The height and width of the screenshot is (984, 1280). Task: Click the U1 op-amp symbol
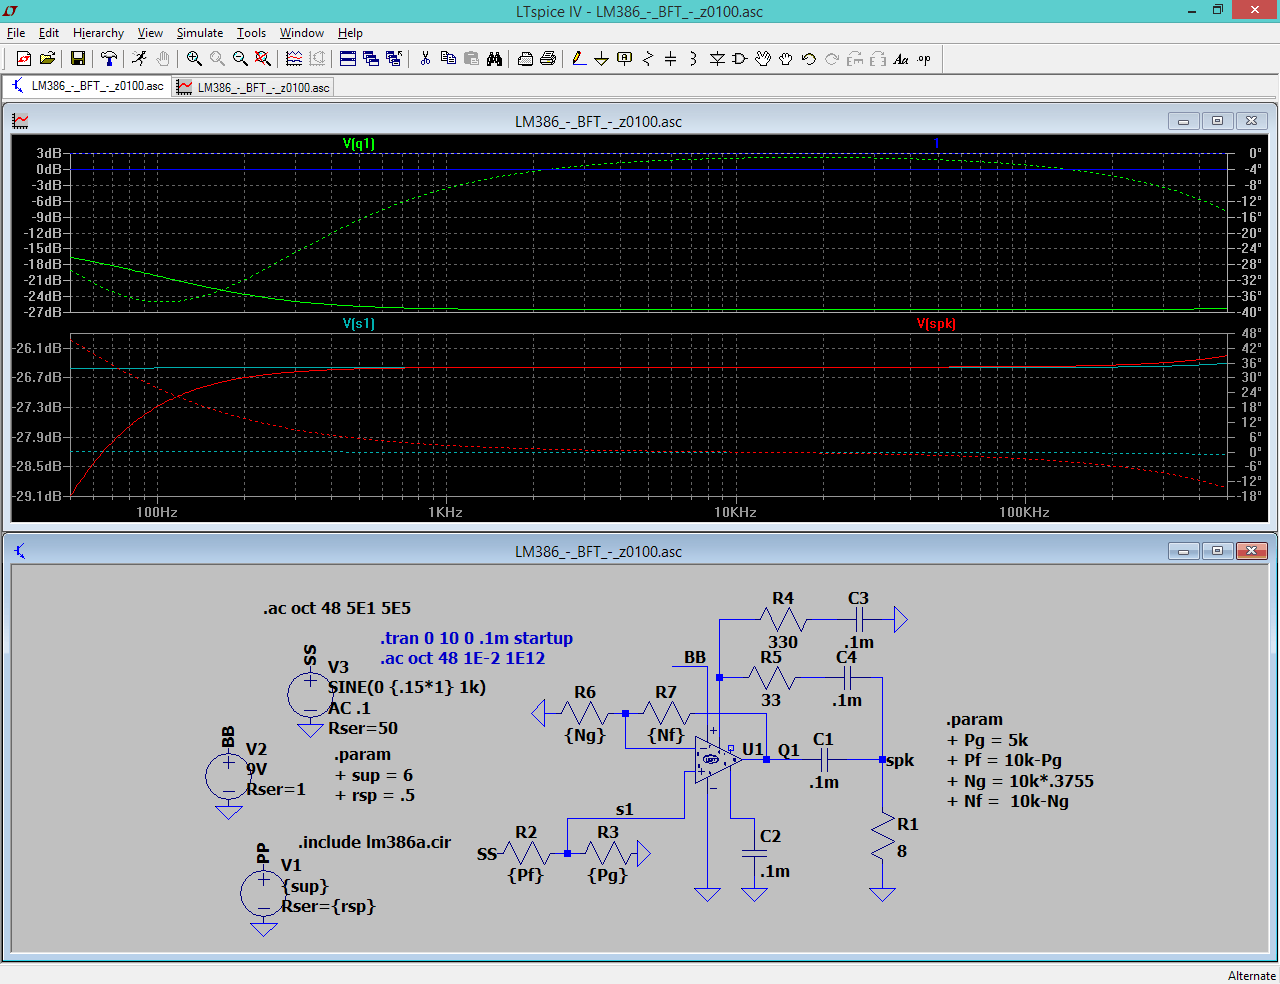(x=717, y=760)
